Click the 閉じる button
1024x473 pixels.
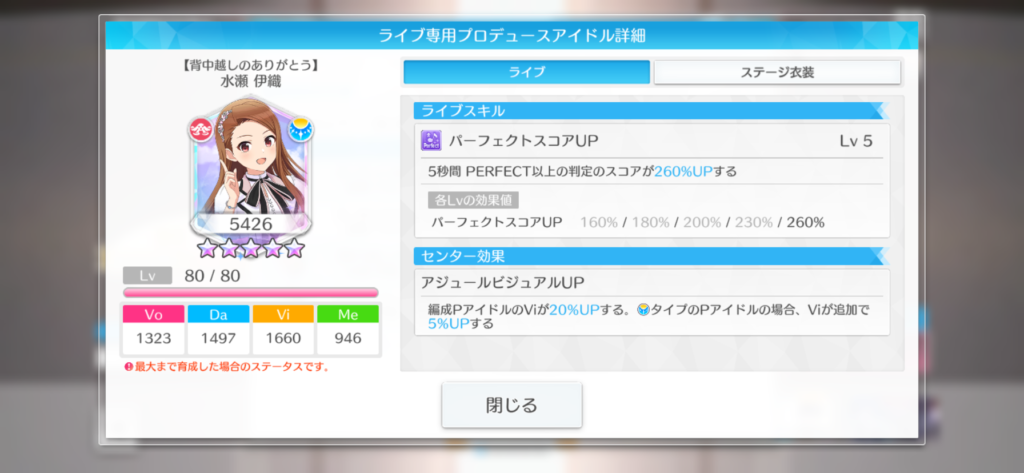coord(511,405)
